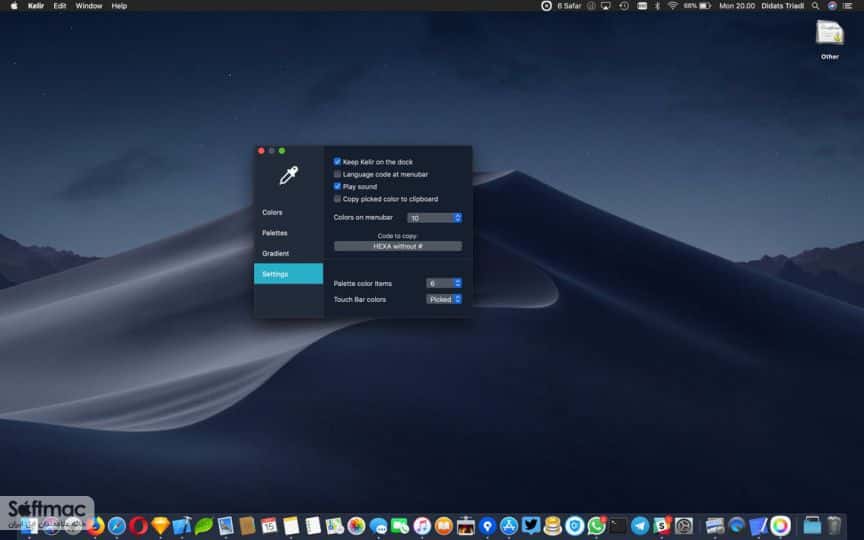Open Photos from the dock
This screenshot has width=864, height=540.
[356, 526]
